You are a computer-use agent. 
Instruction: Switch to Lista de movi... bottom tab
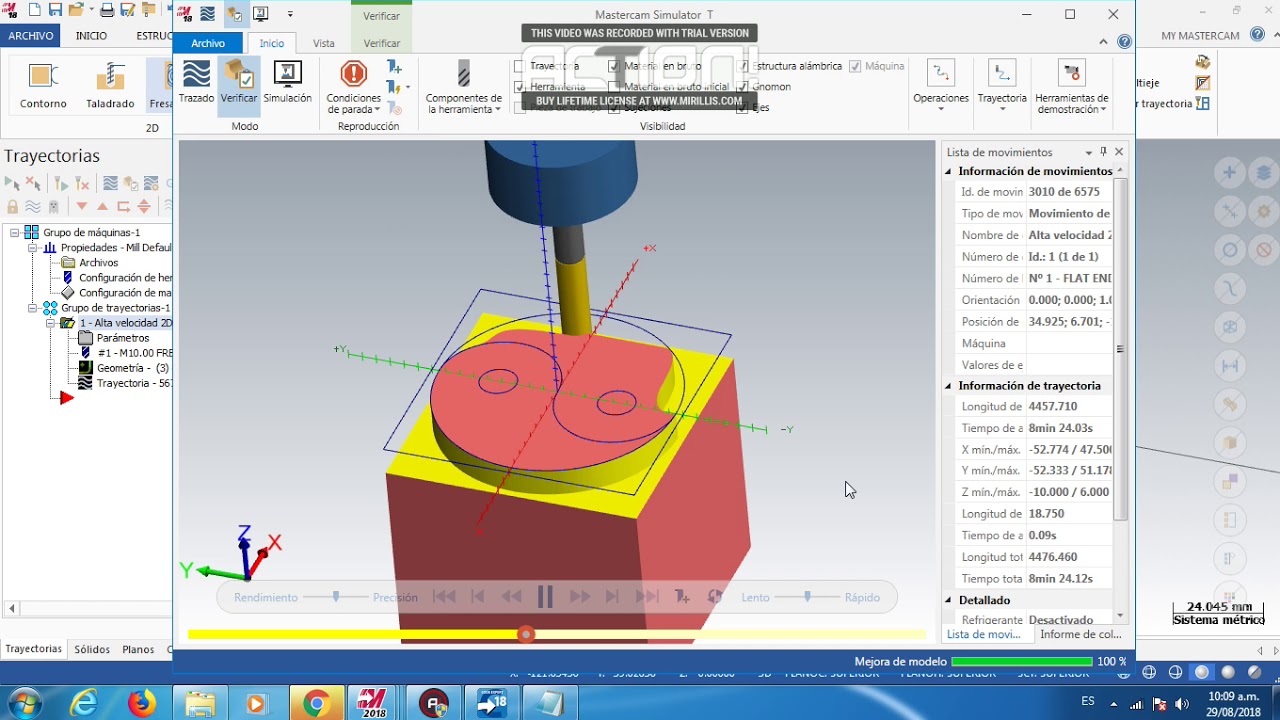(983, 634)
